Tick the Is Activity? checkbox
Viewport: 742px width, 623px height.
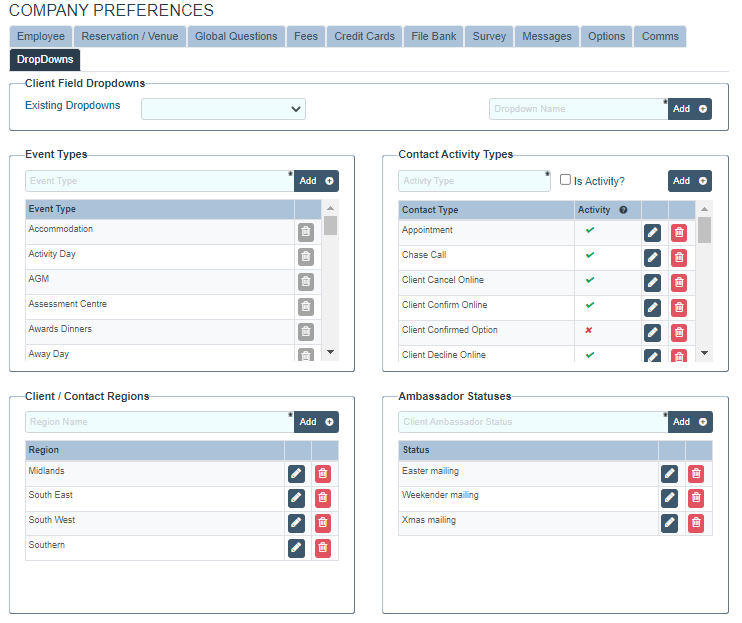point(565,180)
